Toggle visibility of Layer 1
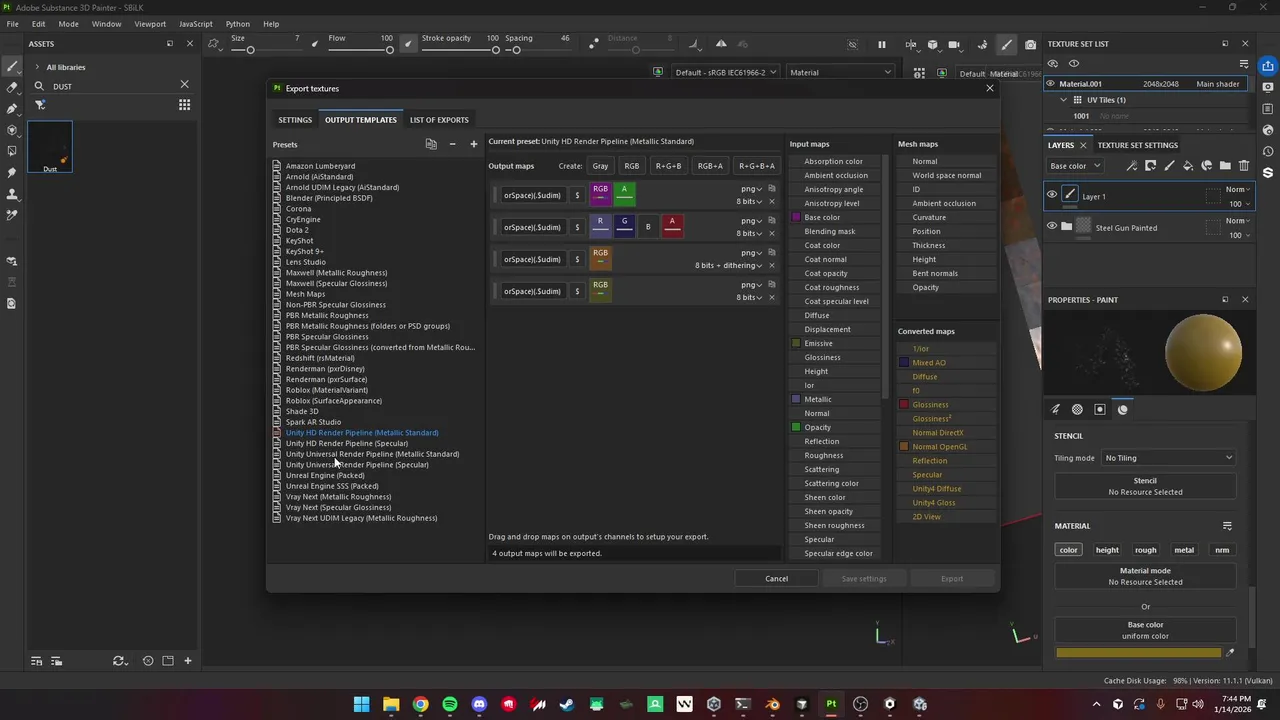The image size is (1280, 720). click(x=1051, y=196)
